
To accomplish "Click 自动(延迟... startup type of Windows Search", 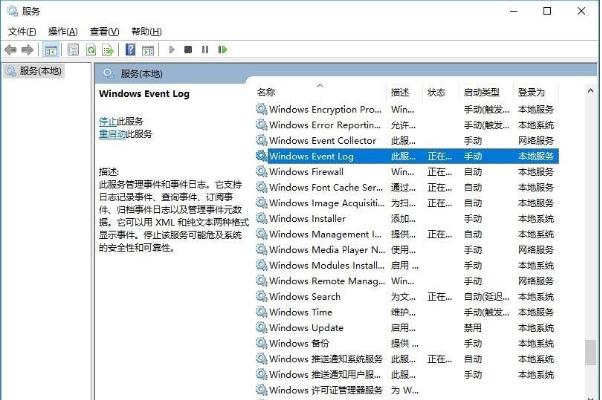I will point(486,297).
